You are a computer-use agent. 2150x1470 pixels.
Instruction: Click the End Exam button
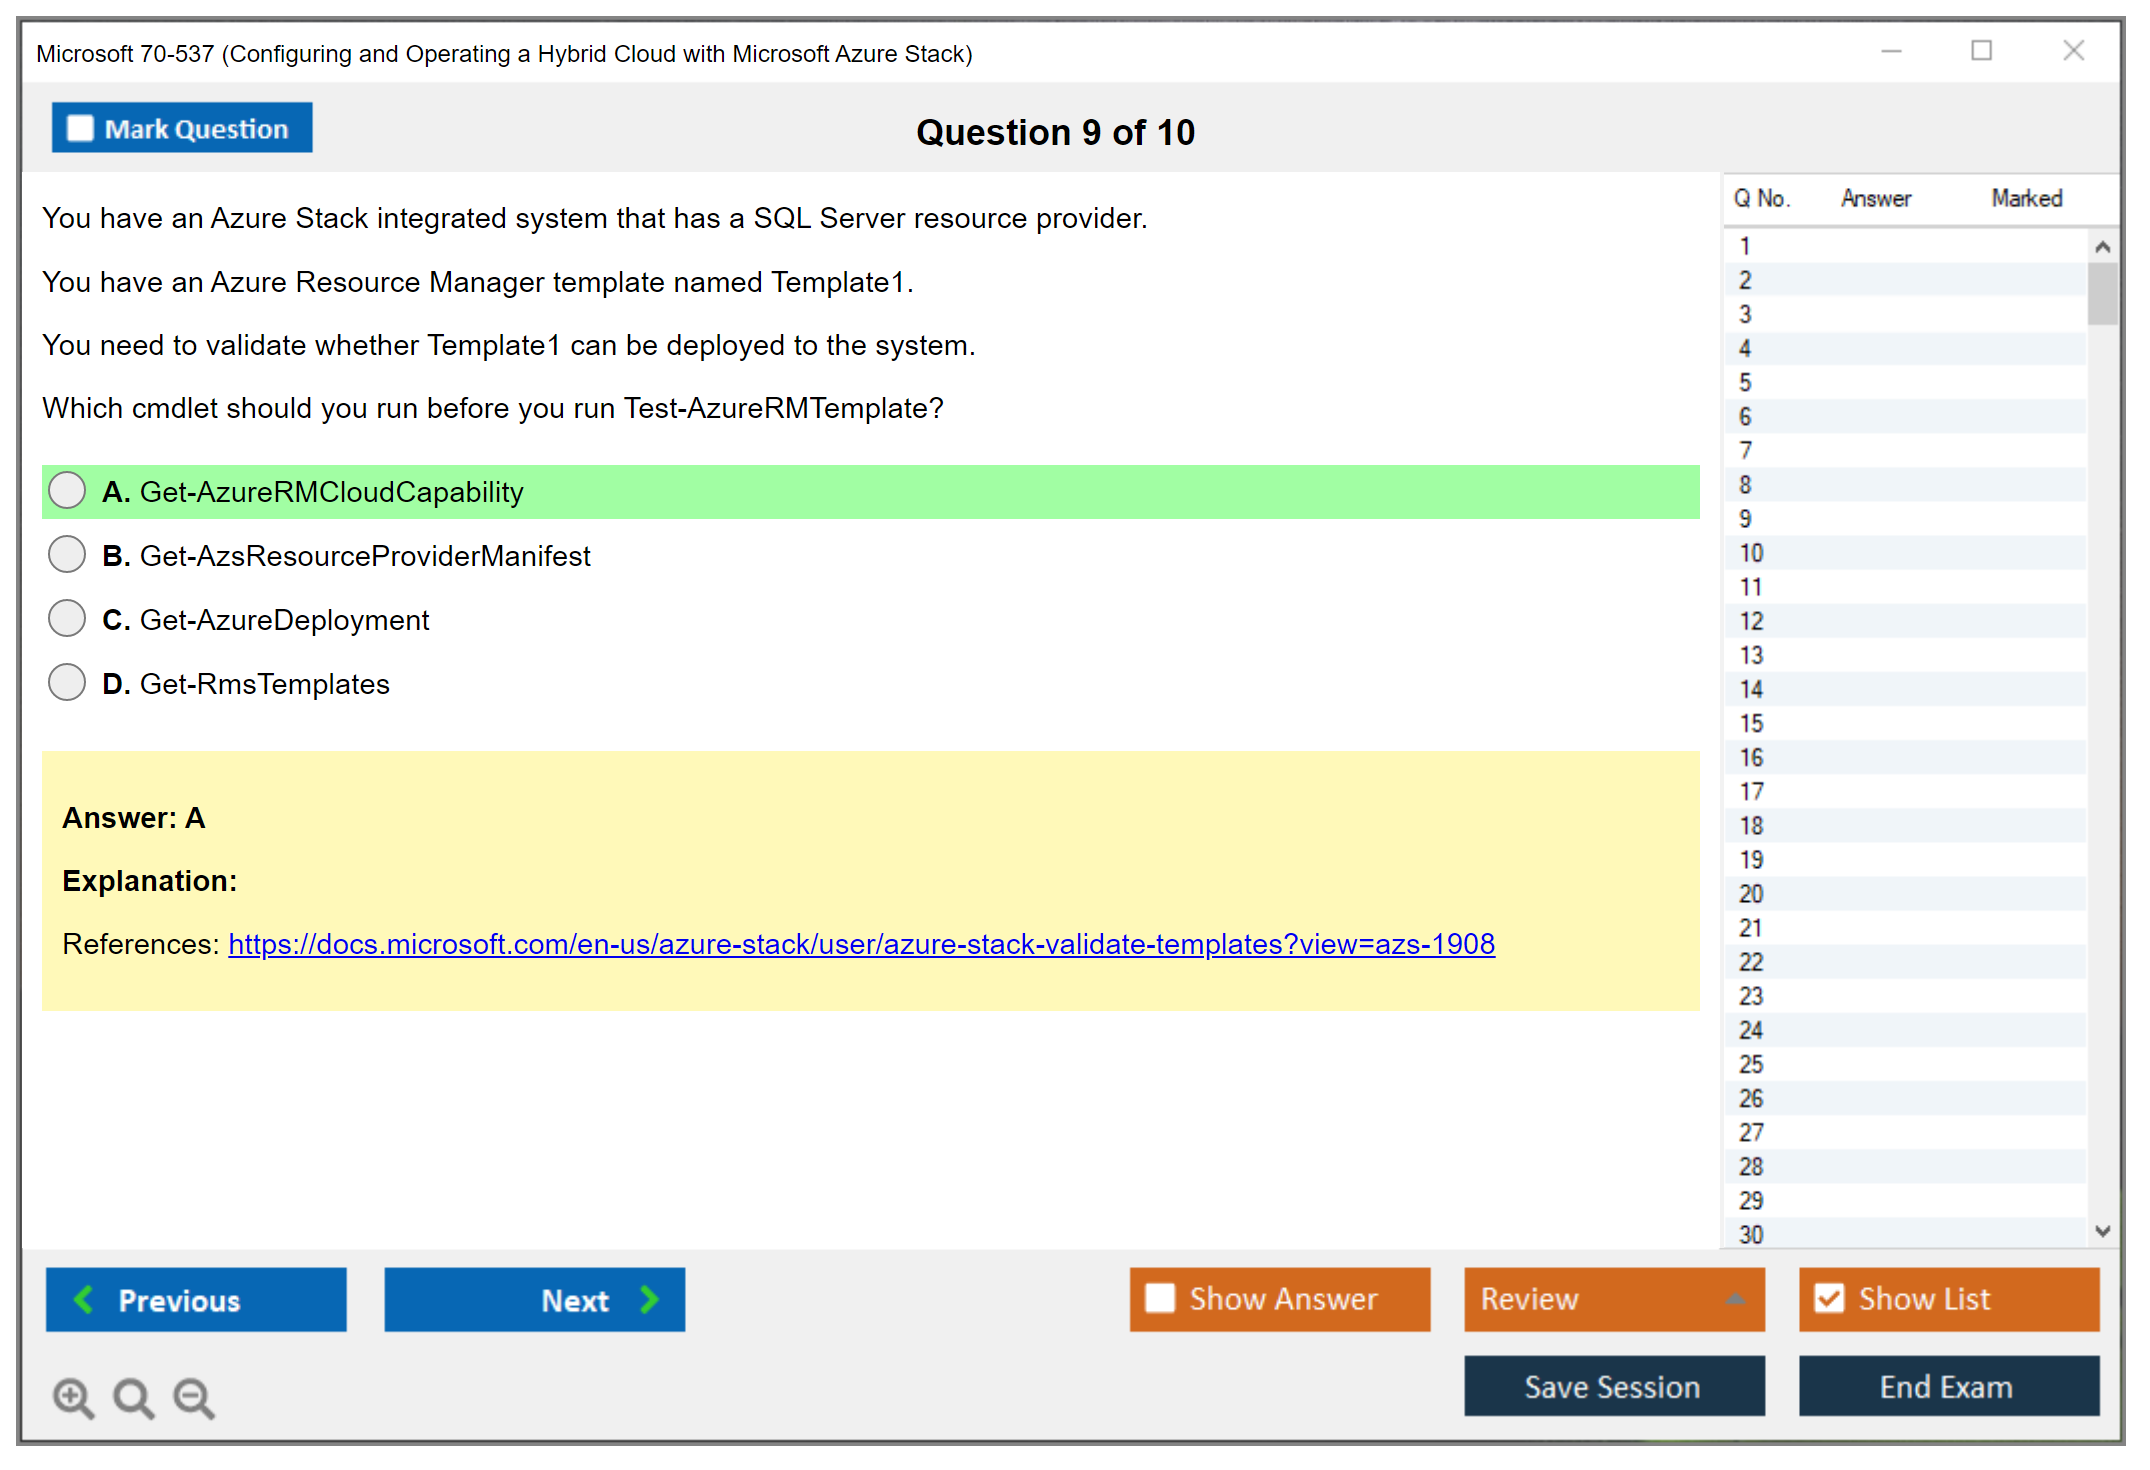pyautogui.click(x=1947, y=1386)
